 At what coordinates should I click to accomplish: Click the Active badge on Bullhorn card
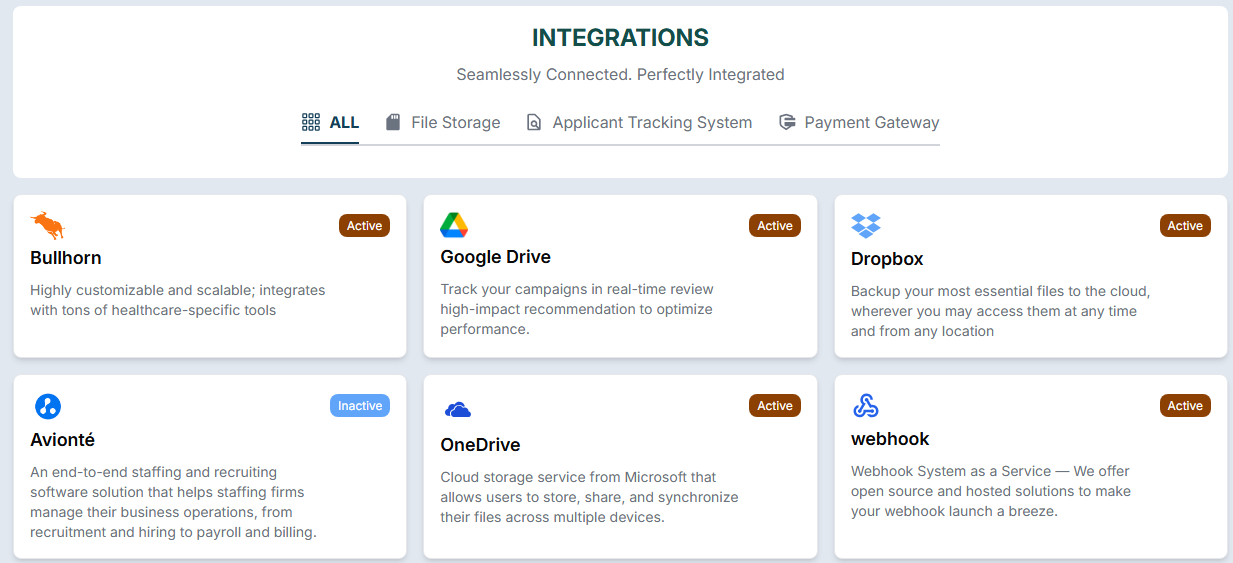pos(364,226)
